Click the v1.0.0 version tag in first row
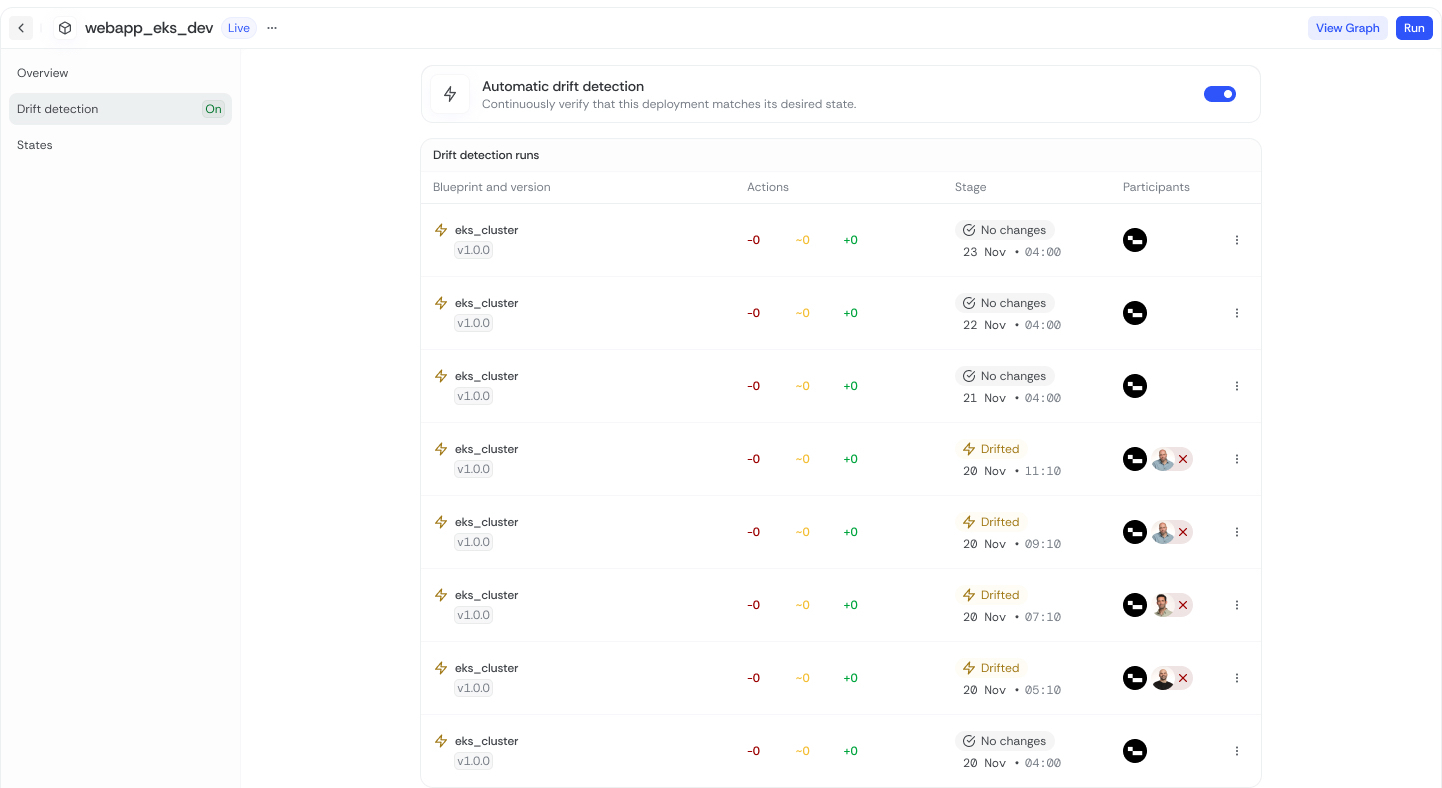The width and height of the screenshot is (1442, 788). click(473, 250)
